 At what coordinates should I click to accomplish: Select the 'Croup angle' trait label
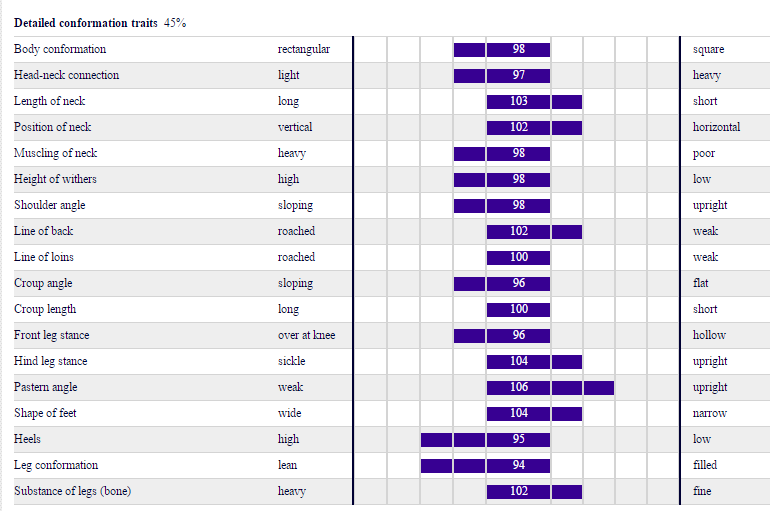tap(43, 283)
